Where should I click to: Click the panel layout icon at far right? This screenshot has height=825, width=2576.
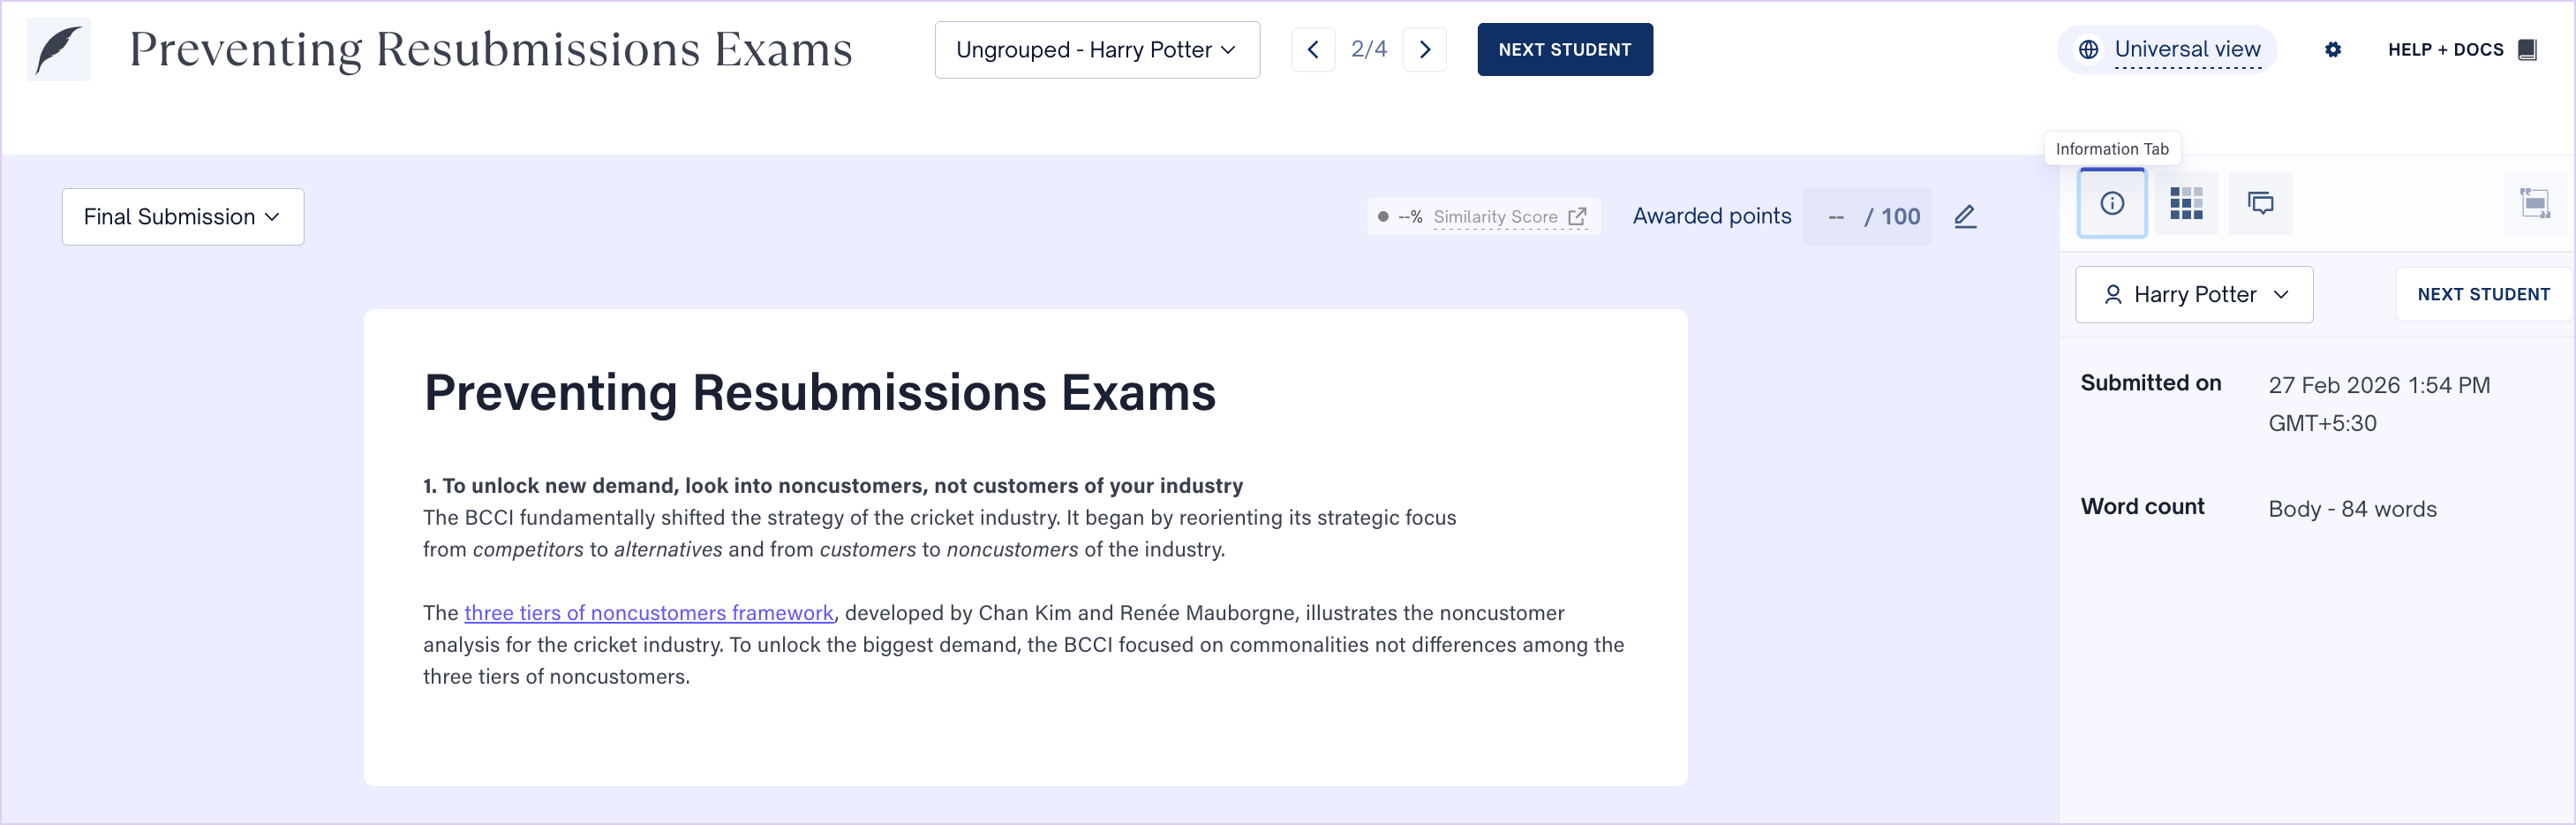[2533, 203]
